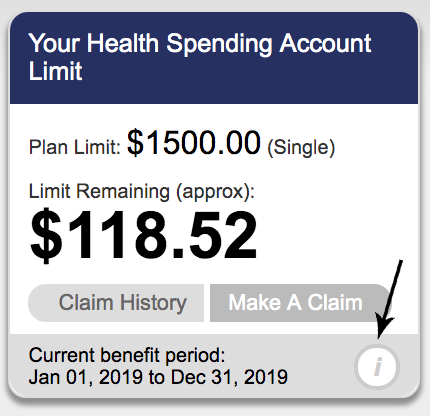Click the Dec 31, 2019 end date
The height and width of the screenshot is (416, 430).
(x=229, y=377)
